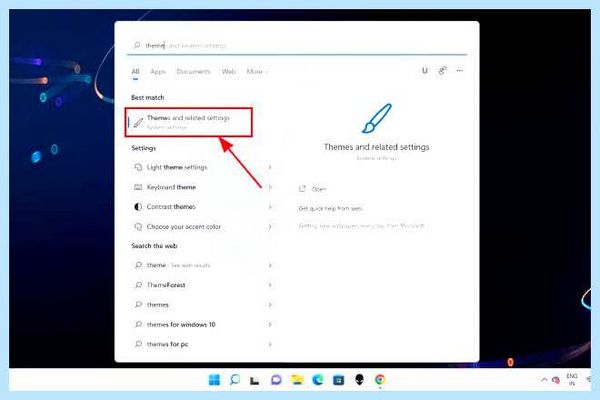Screen dimensions: 600x400
Task: Click search icon beside ThemeForest
Action: [x=138, y=285]
